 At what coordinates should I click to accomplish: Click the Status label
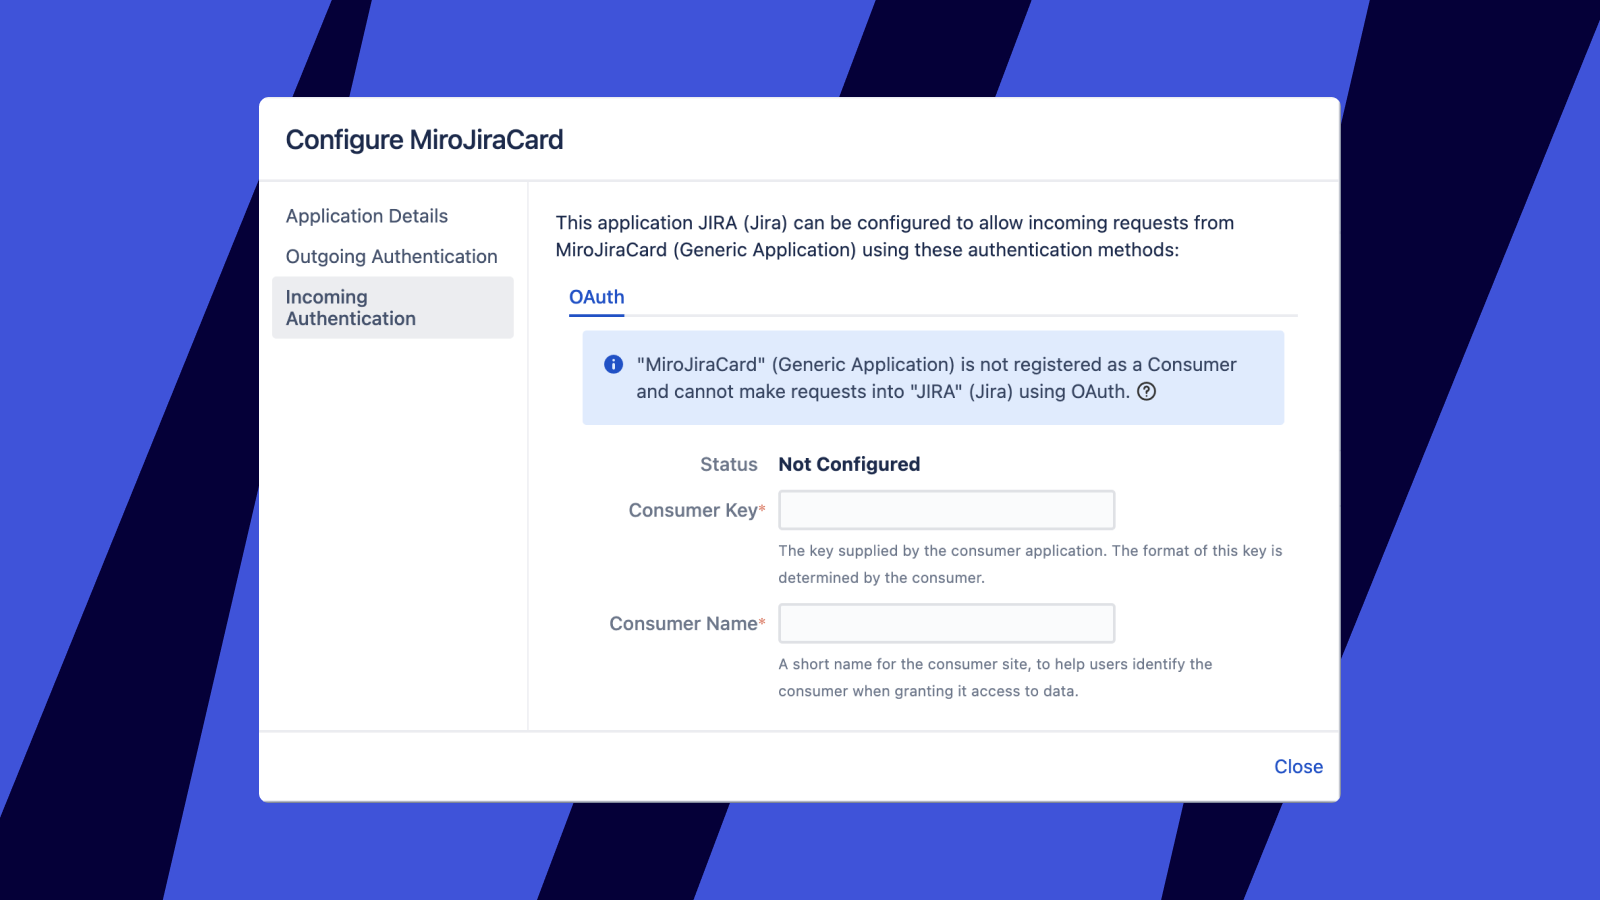728,465
